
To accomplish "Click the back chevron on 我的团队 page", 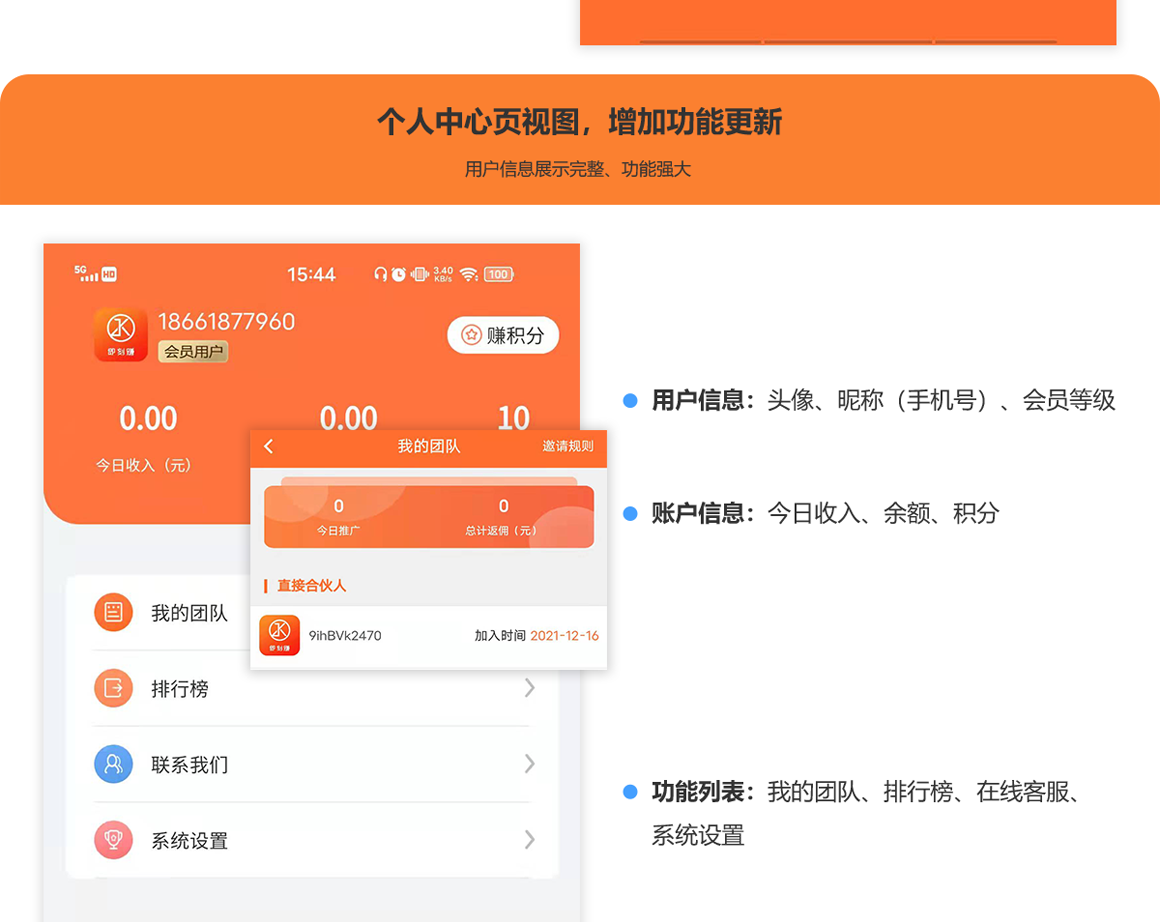I will coord(268,447).
